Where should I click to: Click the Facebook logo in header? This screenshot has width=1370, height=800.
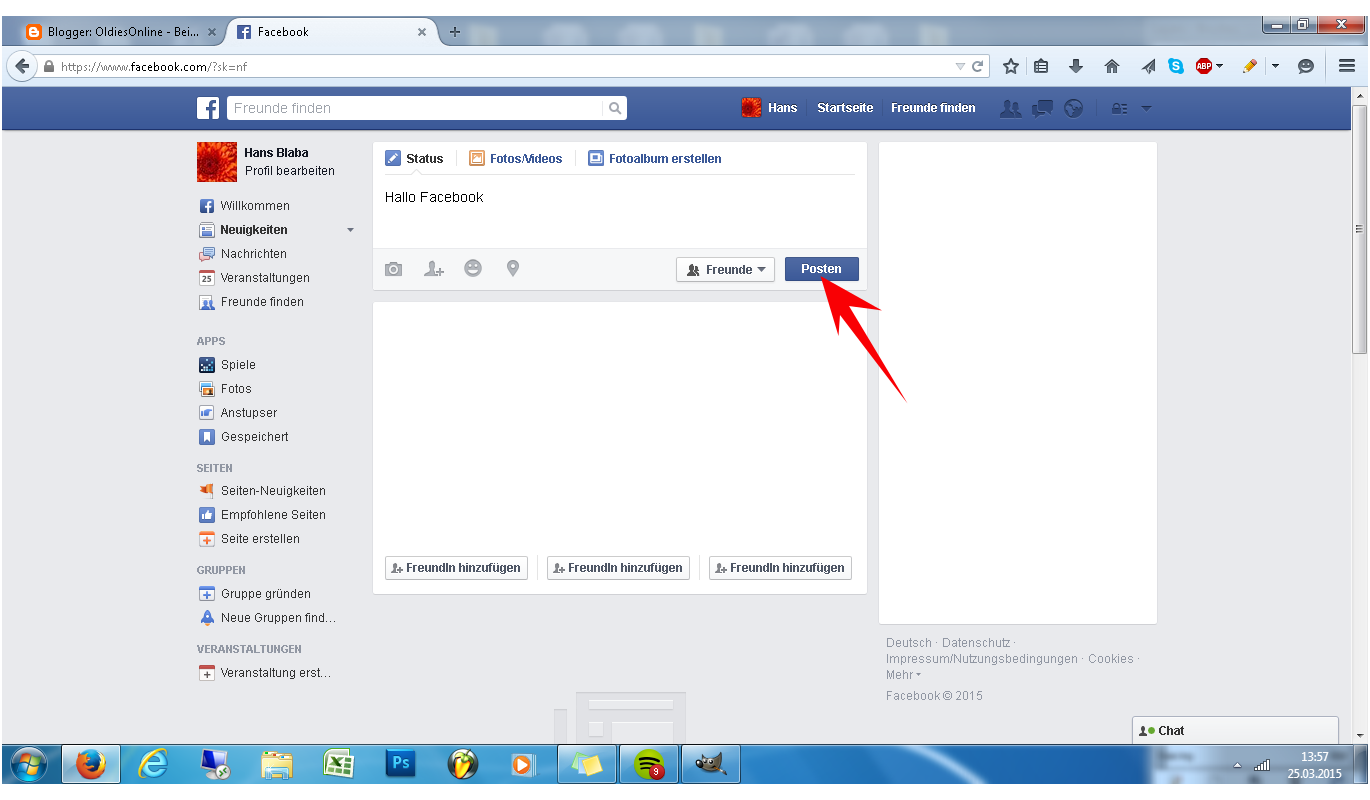(208, 108)
